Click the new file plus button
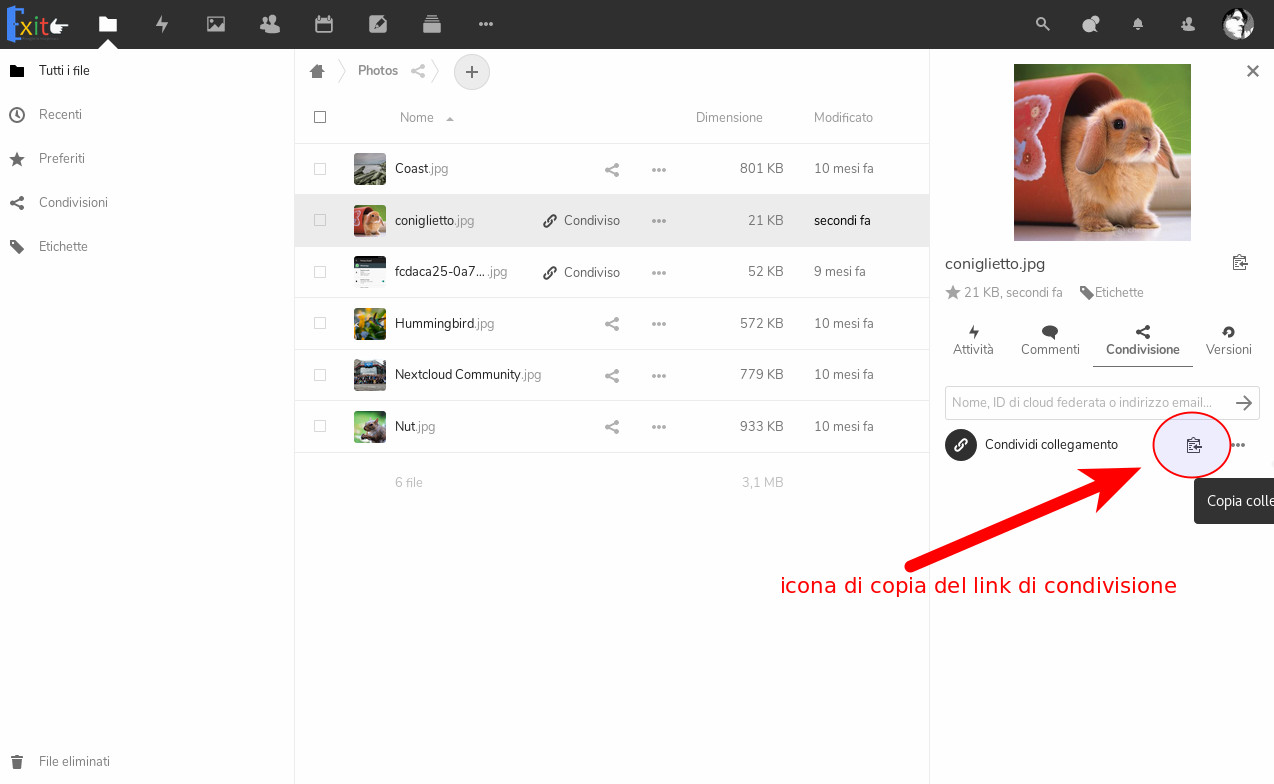 [472, 72]
